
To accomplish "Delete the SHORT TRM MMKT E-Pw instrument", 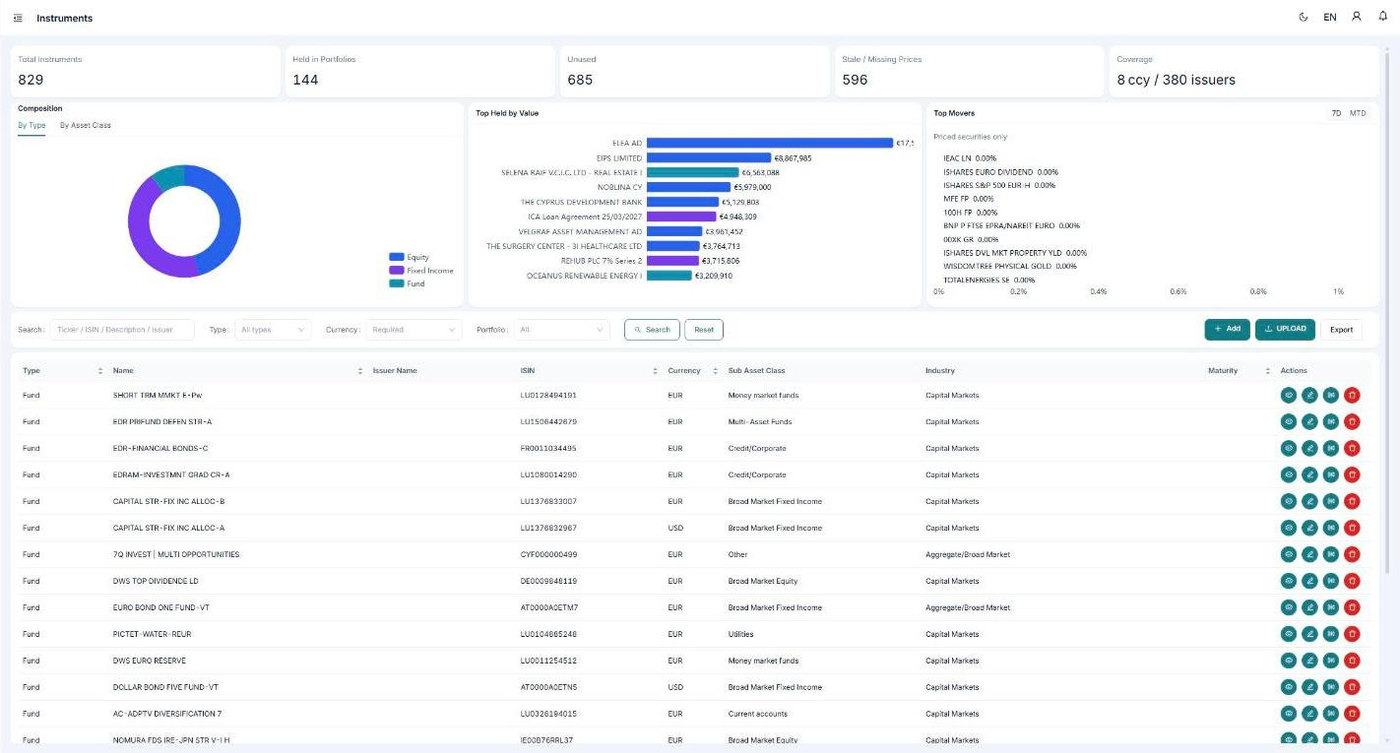I will [1352, 395].
